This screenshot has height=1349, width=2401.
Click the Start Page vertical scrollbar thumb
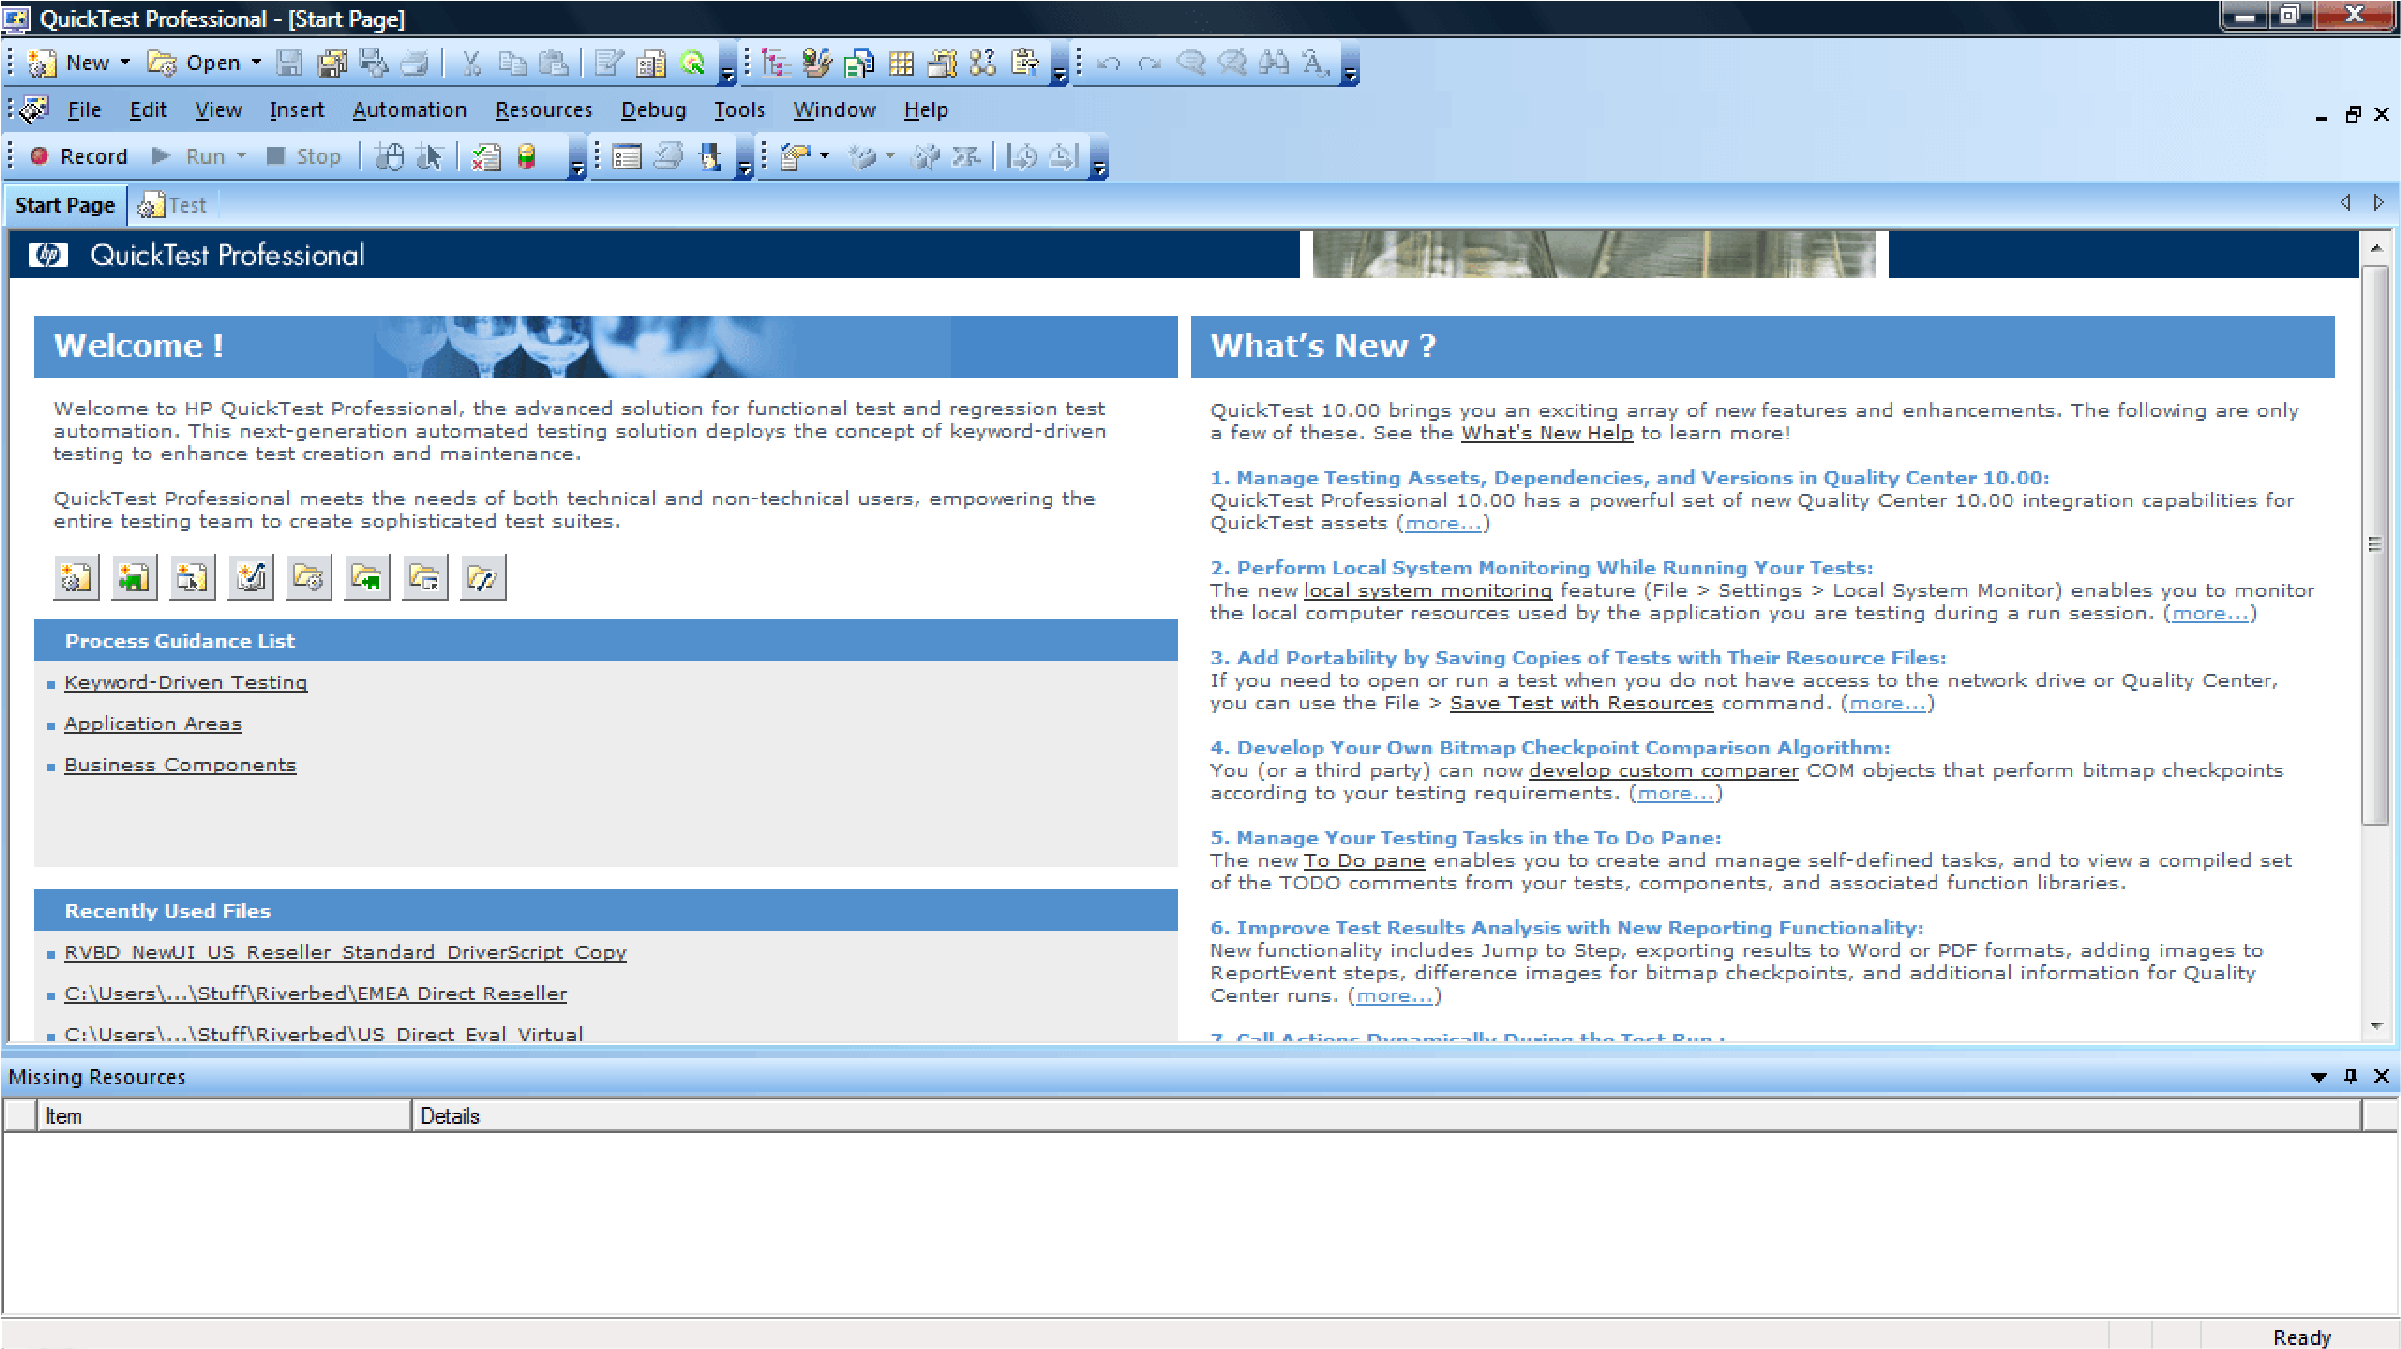coord(2375,545)
